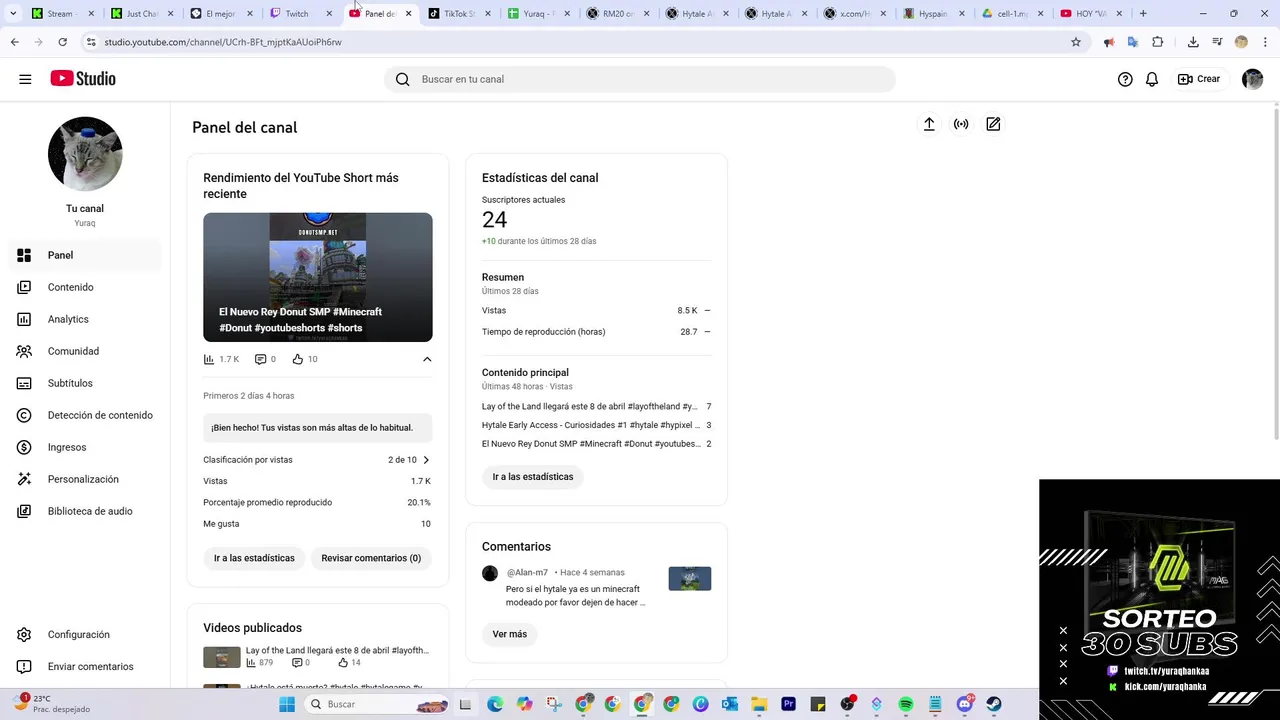Click the Enviar comentarios feedback icon
The width and height of the screenshot is (1280, 720).
pyautogui.click(x=25, y=667)
